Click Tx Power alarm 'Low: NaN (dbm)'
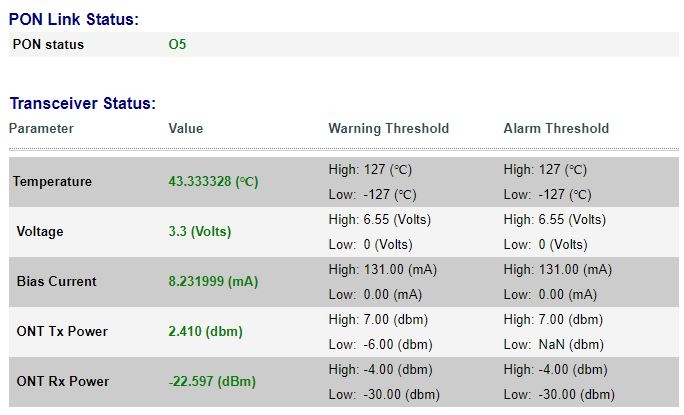The height and width of the screenshot is (415, 684). 554,345
